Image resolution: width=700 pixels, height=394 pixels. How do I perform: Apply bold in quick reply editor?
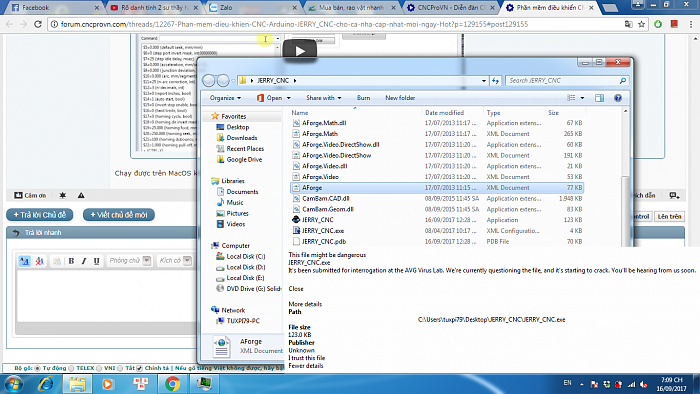click(x=71, y=261)
